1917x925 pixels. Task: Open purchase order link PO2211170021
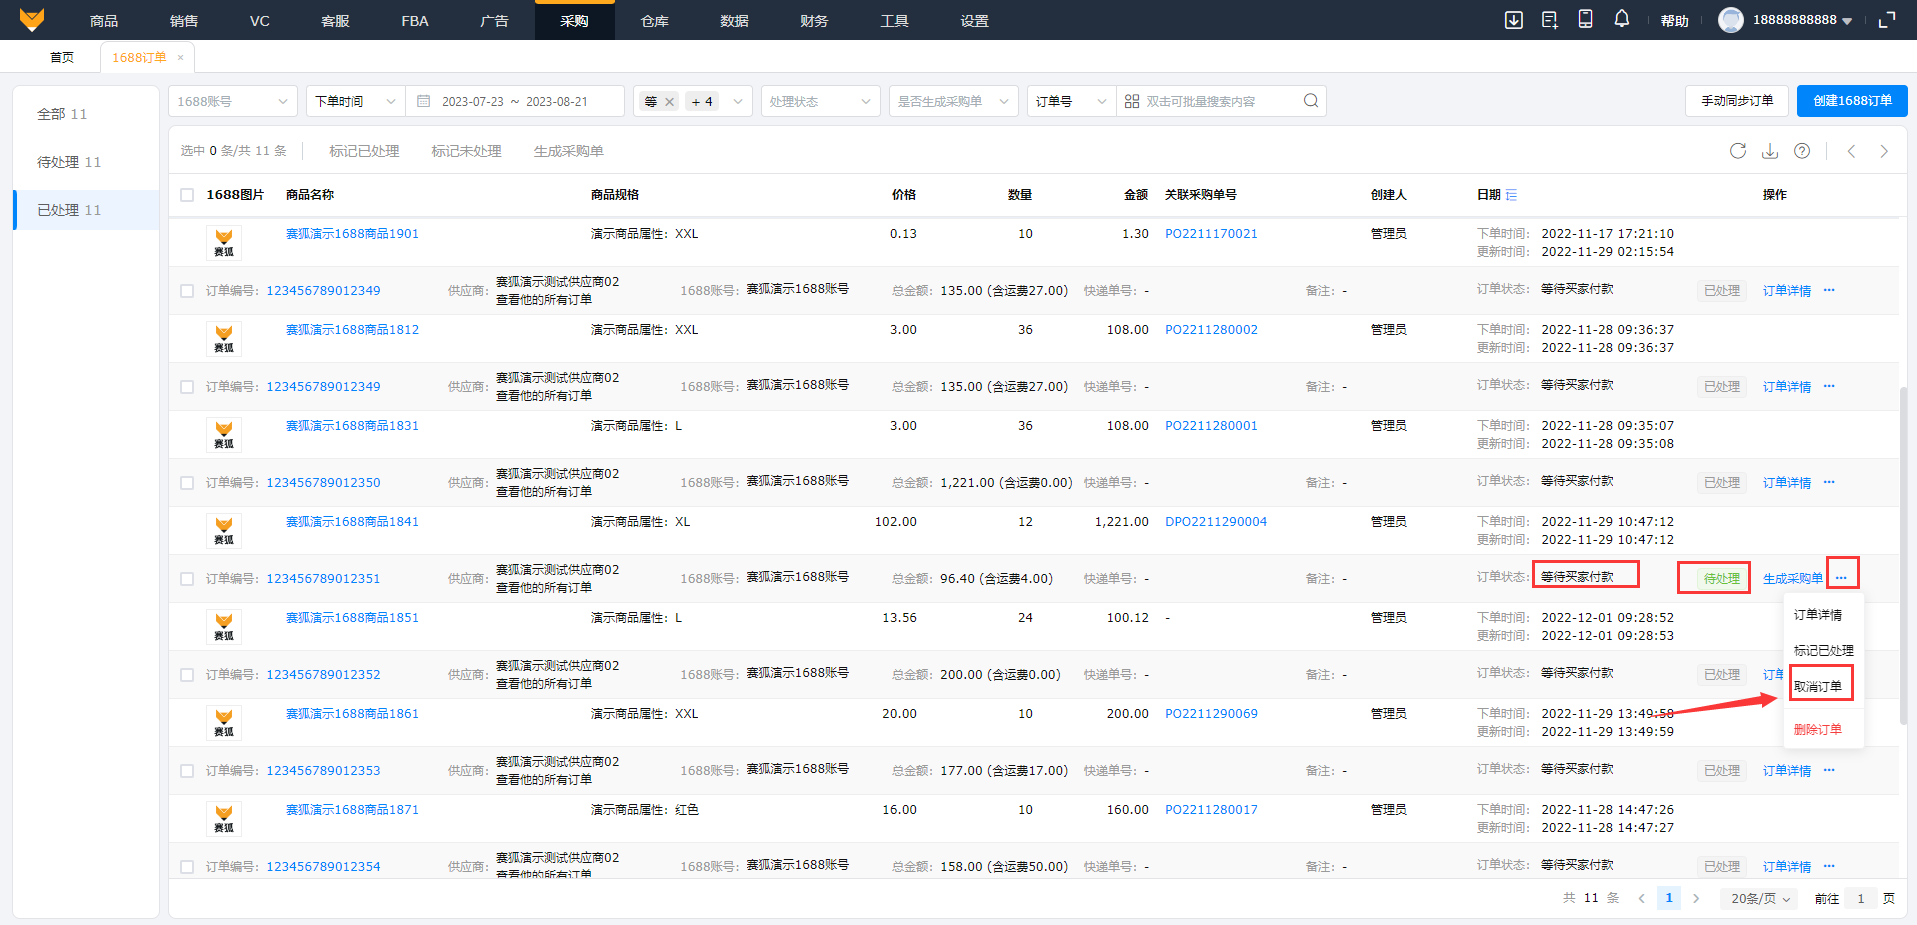[1210, 234]
